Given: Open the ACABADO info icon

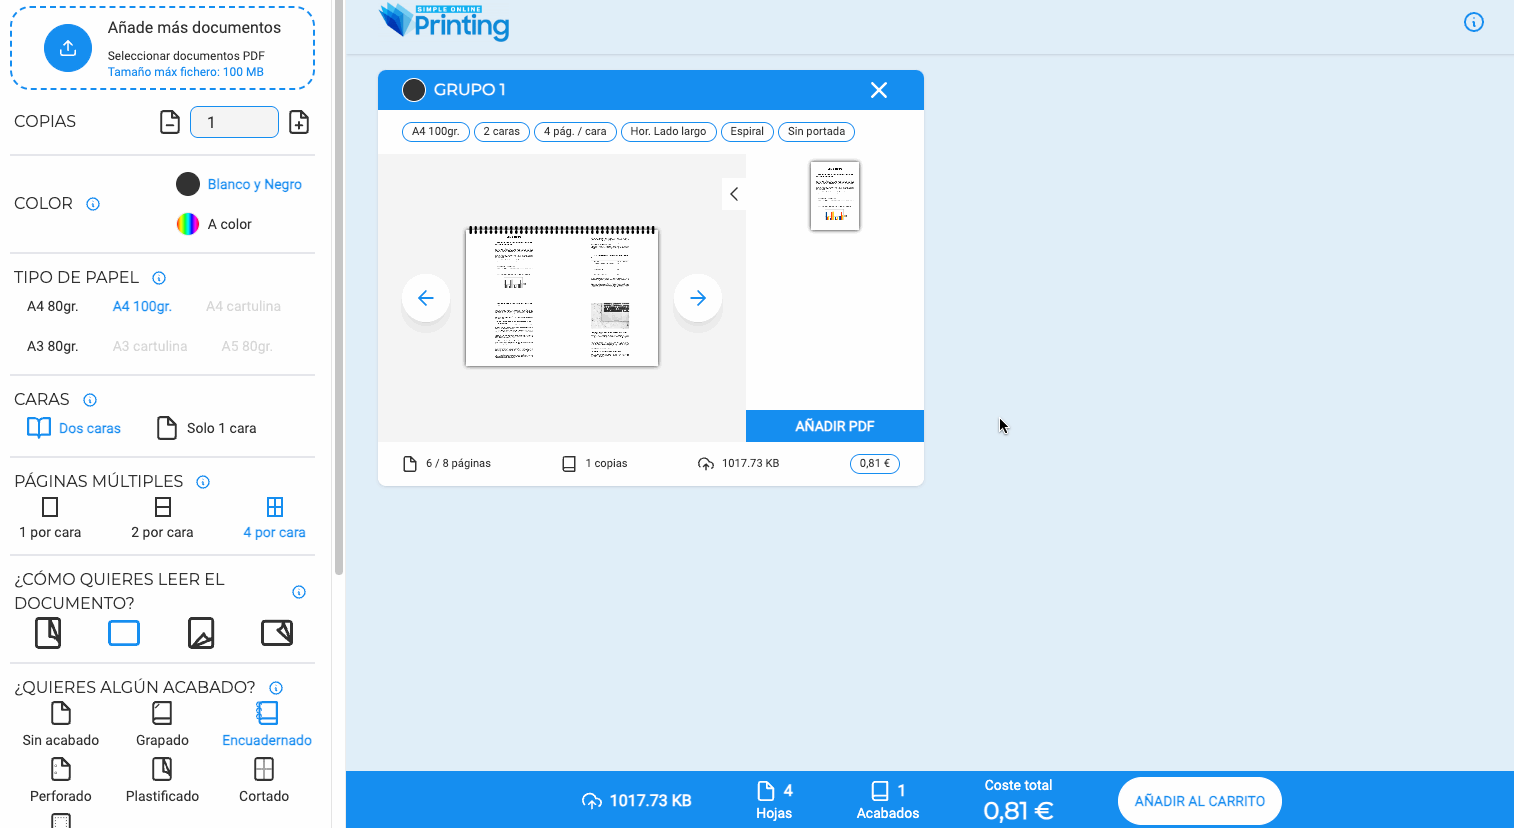Looking at the screenshot, I should [x=276, y=688].
